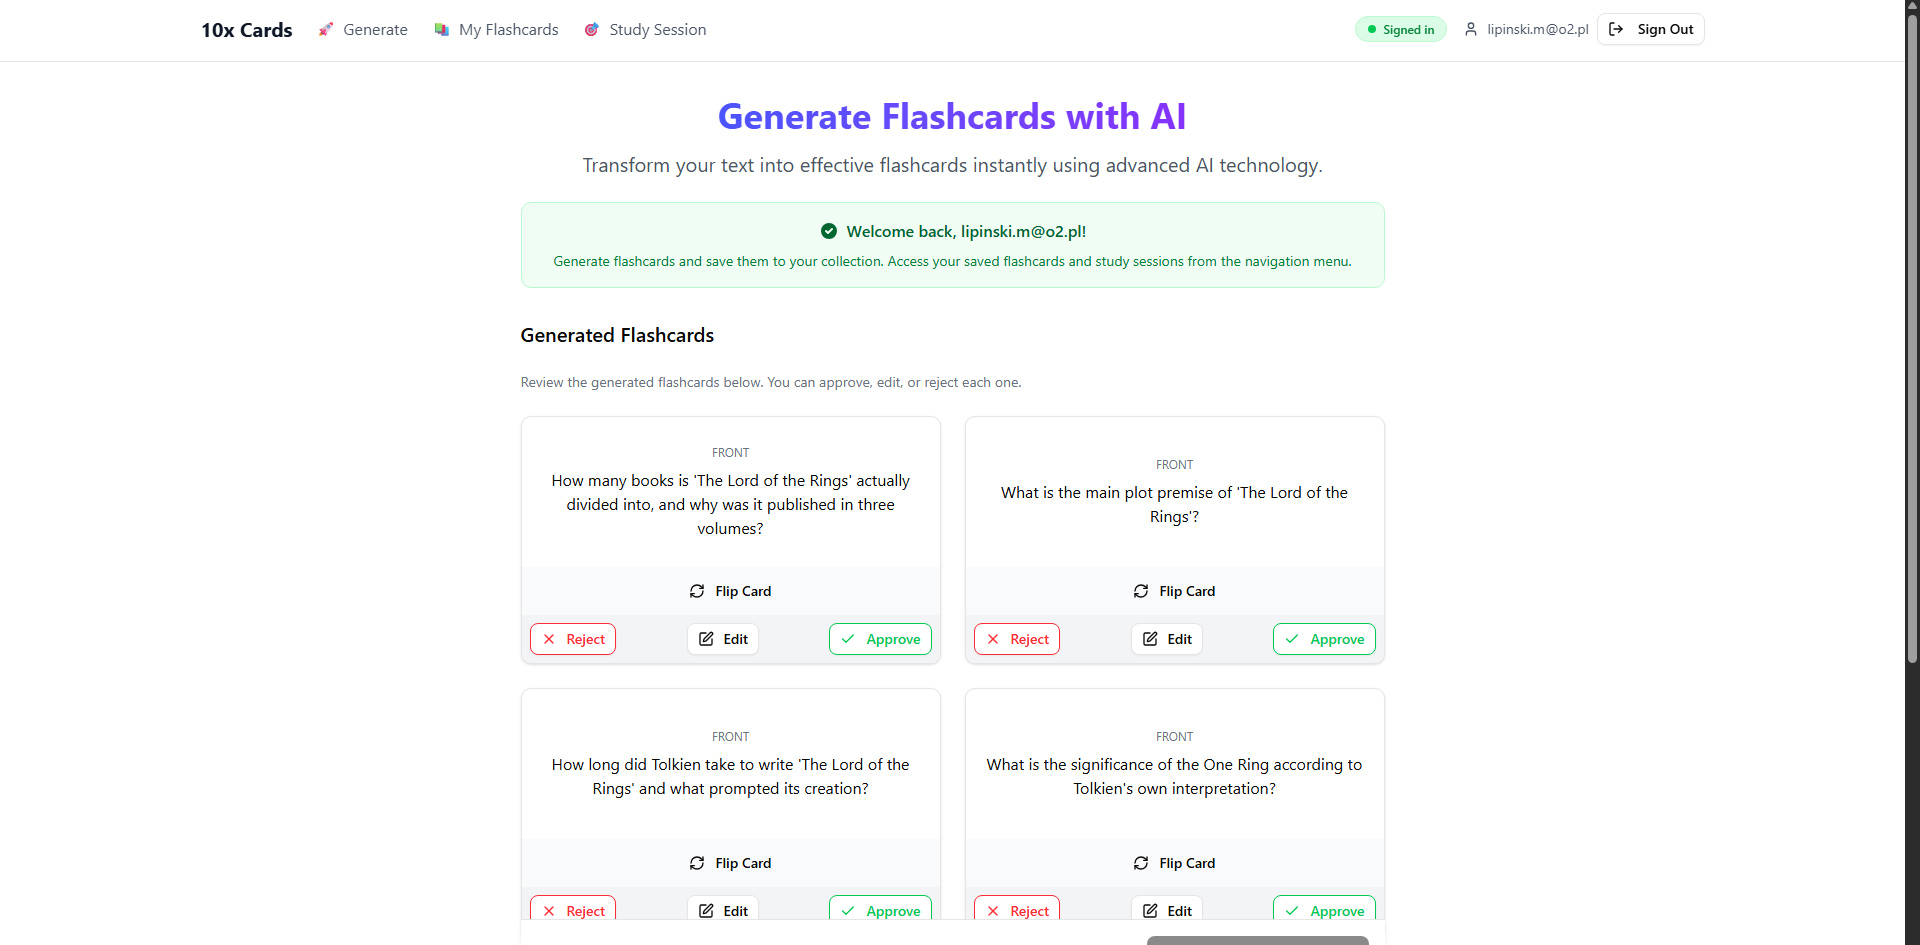Image resolution: width=1920 pixels, height=945 pixels.
Task: Click the sign-out arrow icon
Action: pyautogui.click(x=1616, y=30)
